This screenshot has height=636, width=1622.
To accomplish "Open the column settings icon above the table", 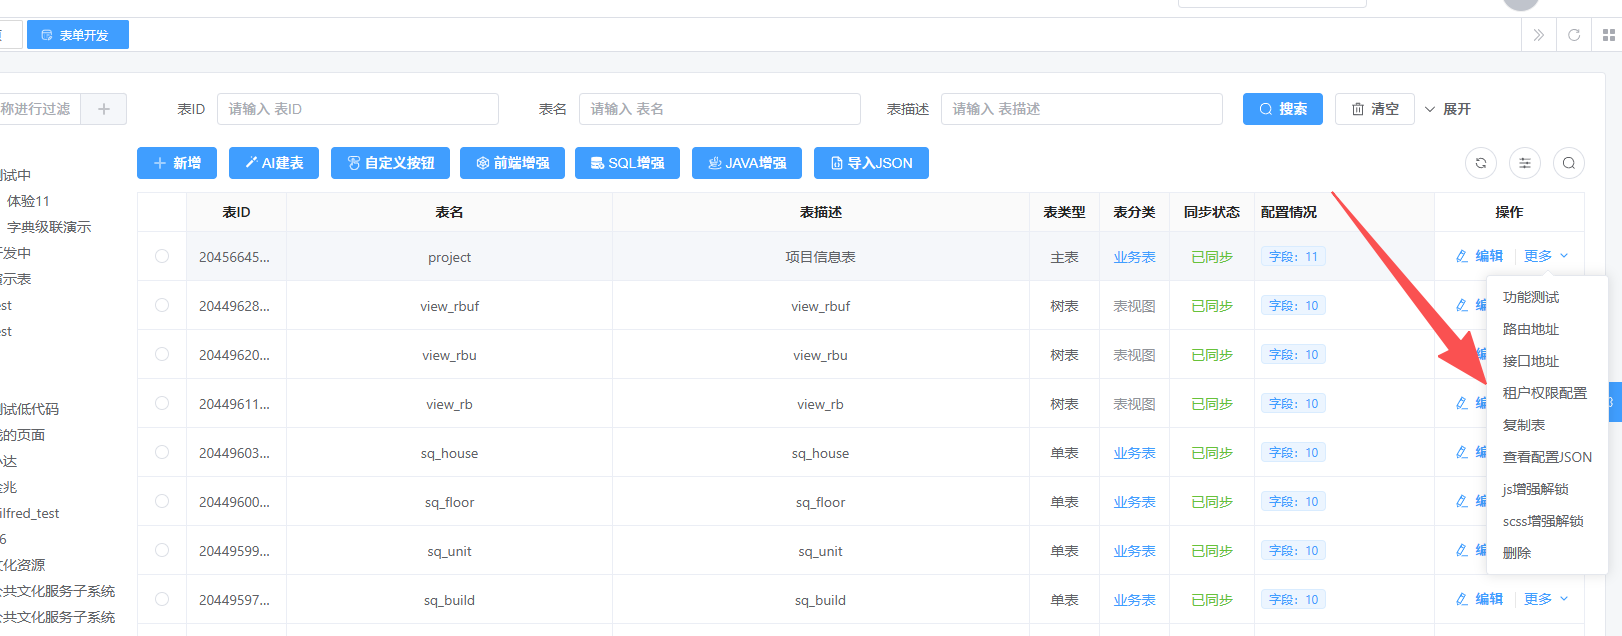I will (x=1524, y=163).
